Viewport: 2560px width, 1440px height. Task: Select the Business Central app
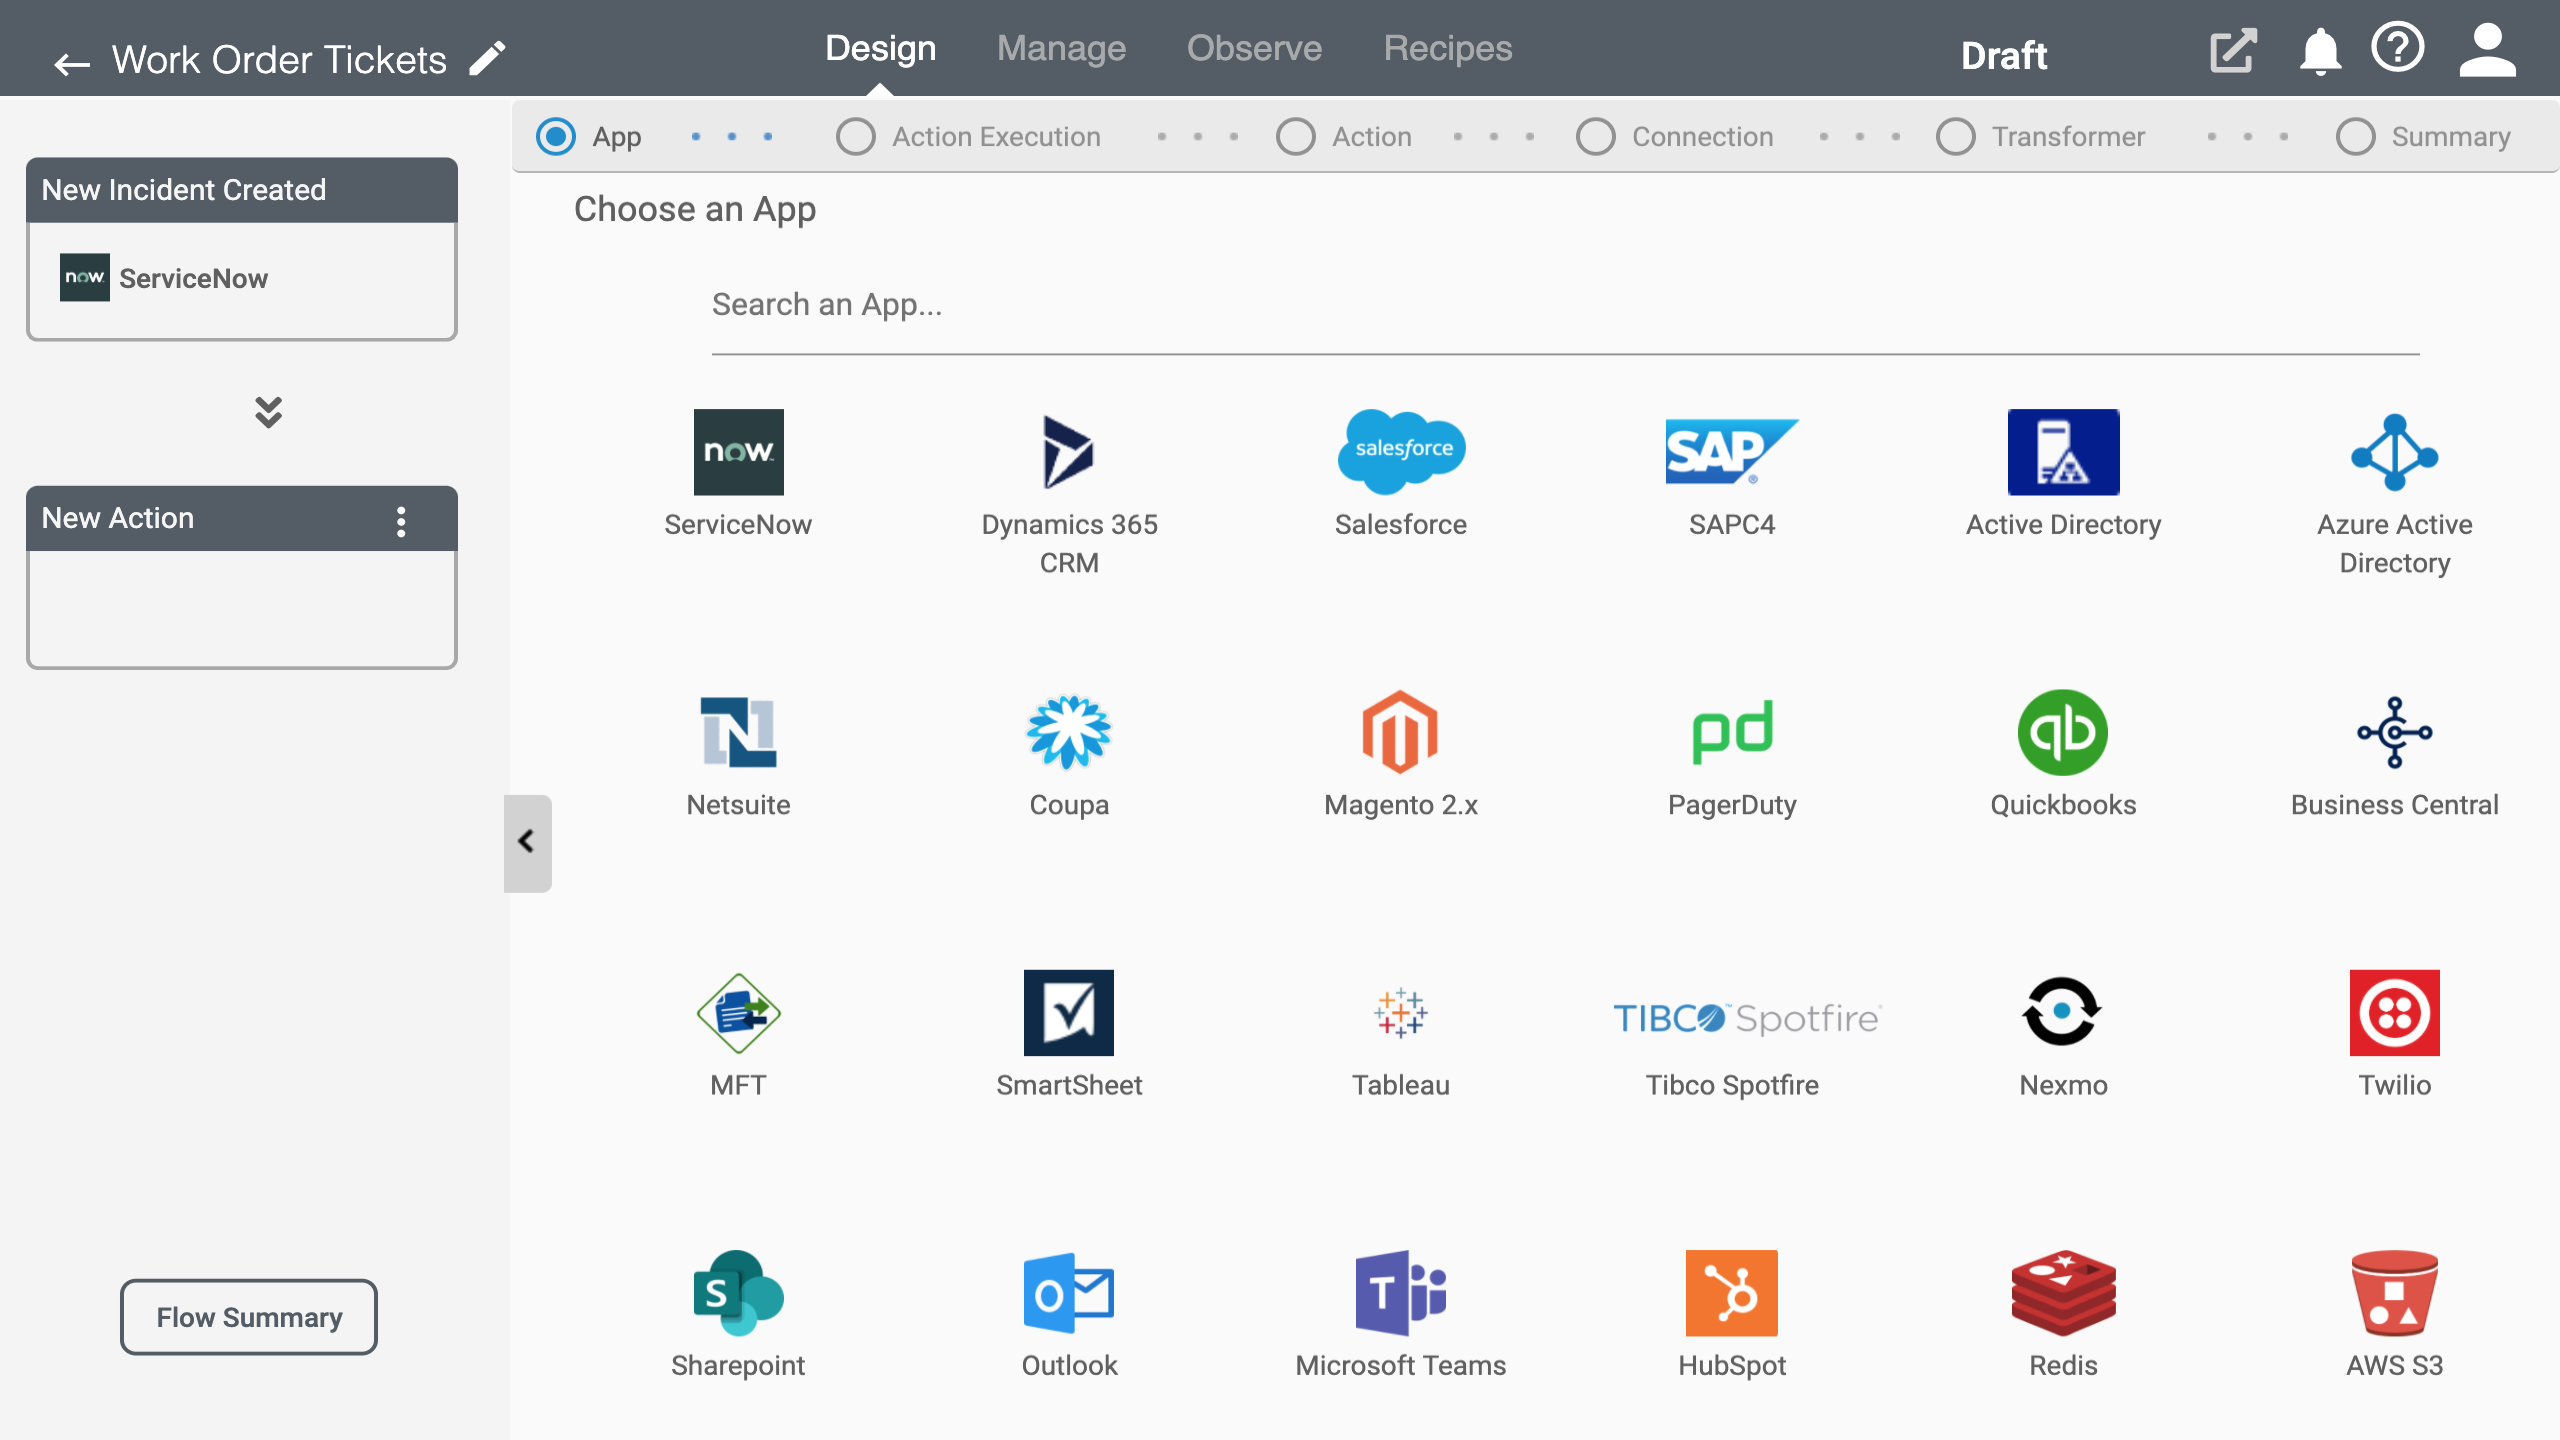2394,755
